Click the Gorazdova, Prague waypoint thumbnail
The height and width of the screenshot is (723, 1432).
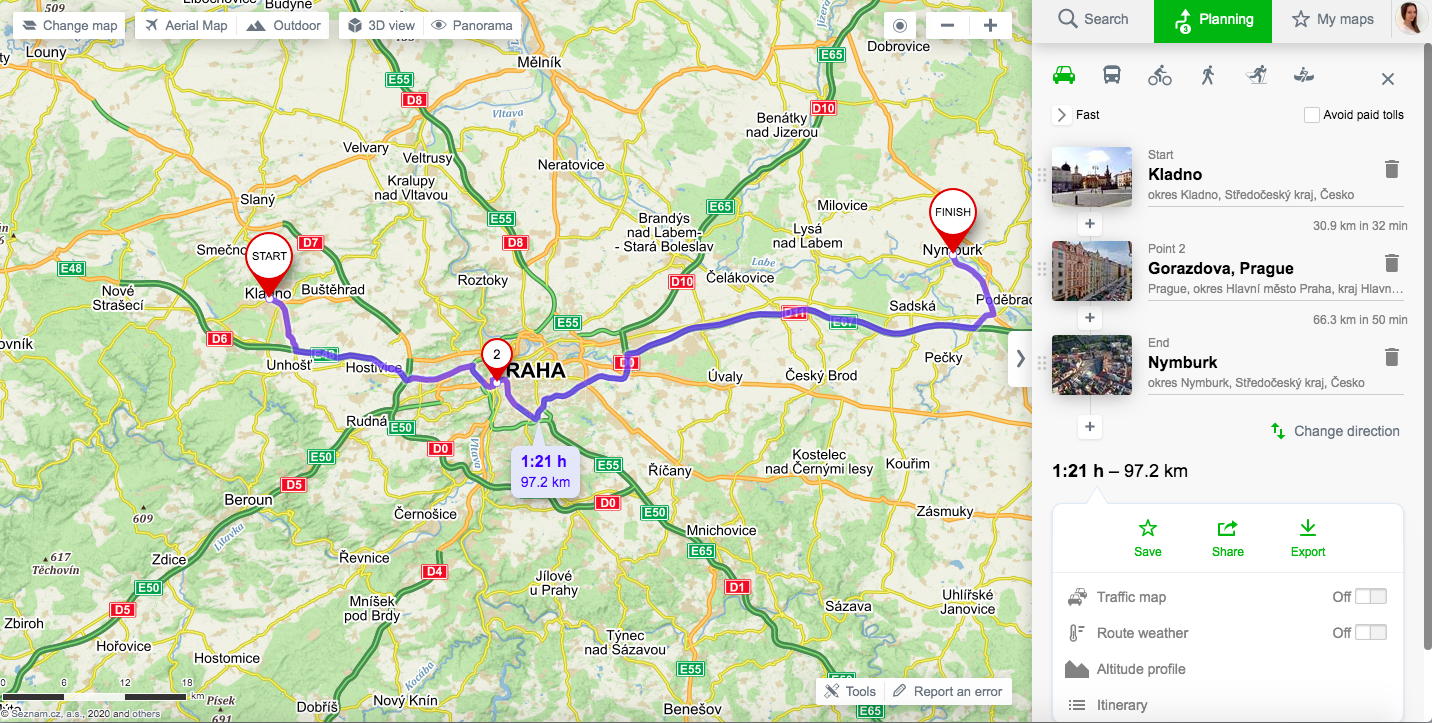click(1092, 271)
